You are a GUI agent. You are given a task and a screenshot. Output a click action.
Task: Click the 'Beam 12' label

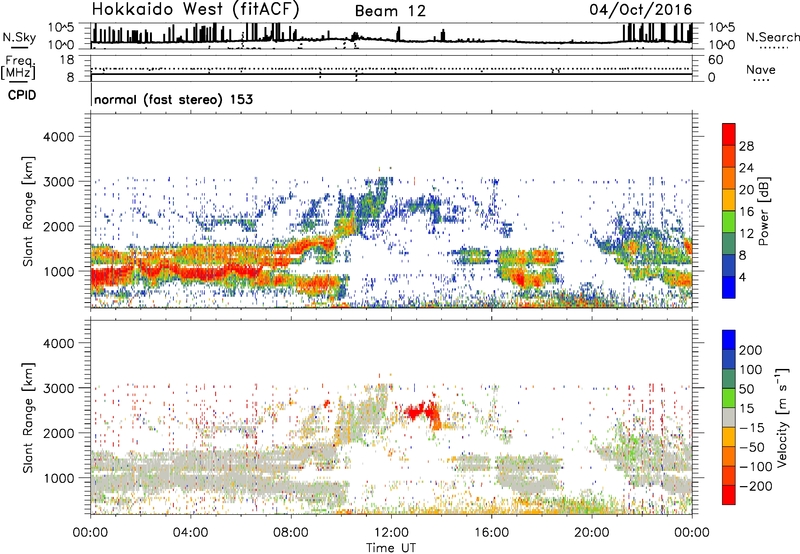tap(390, 11)
